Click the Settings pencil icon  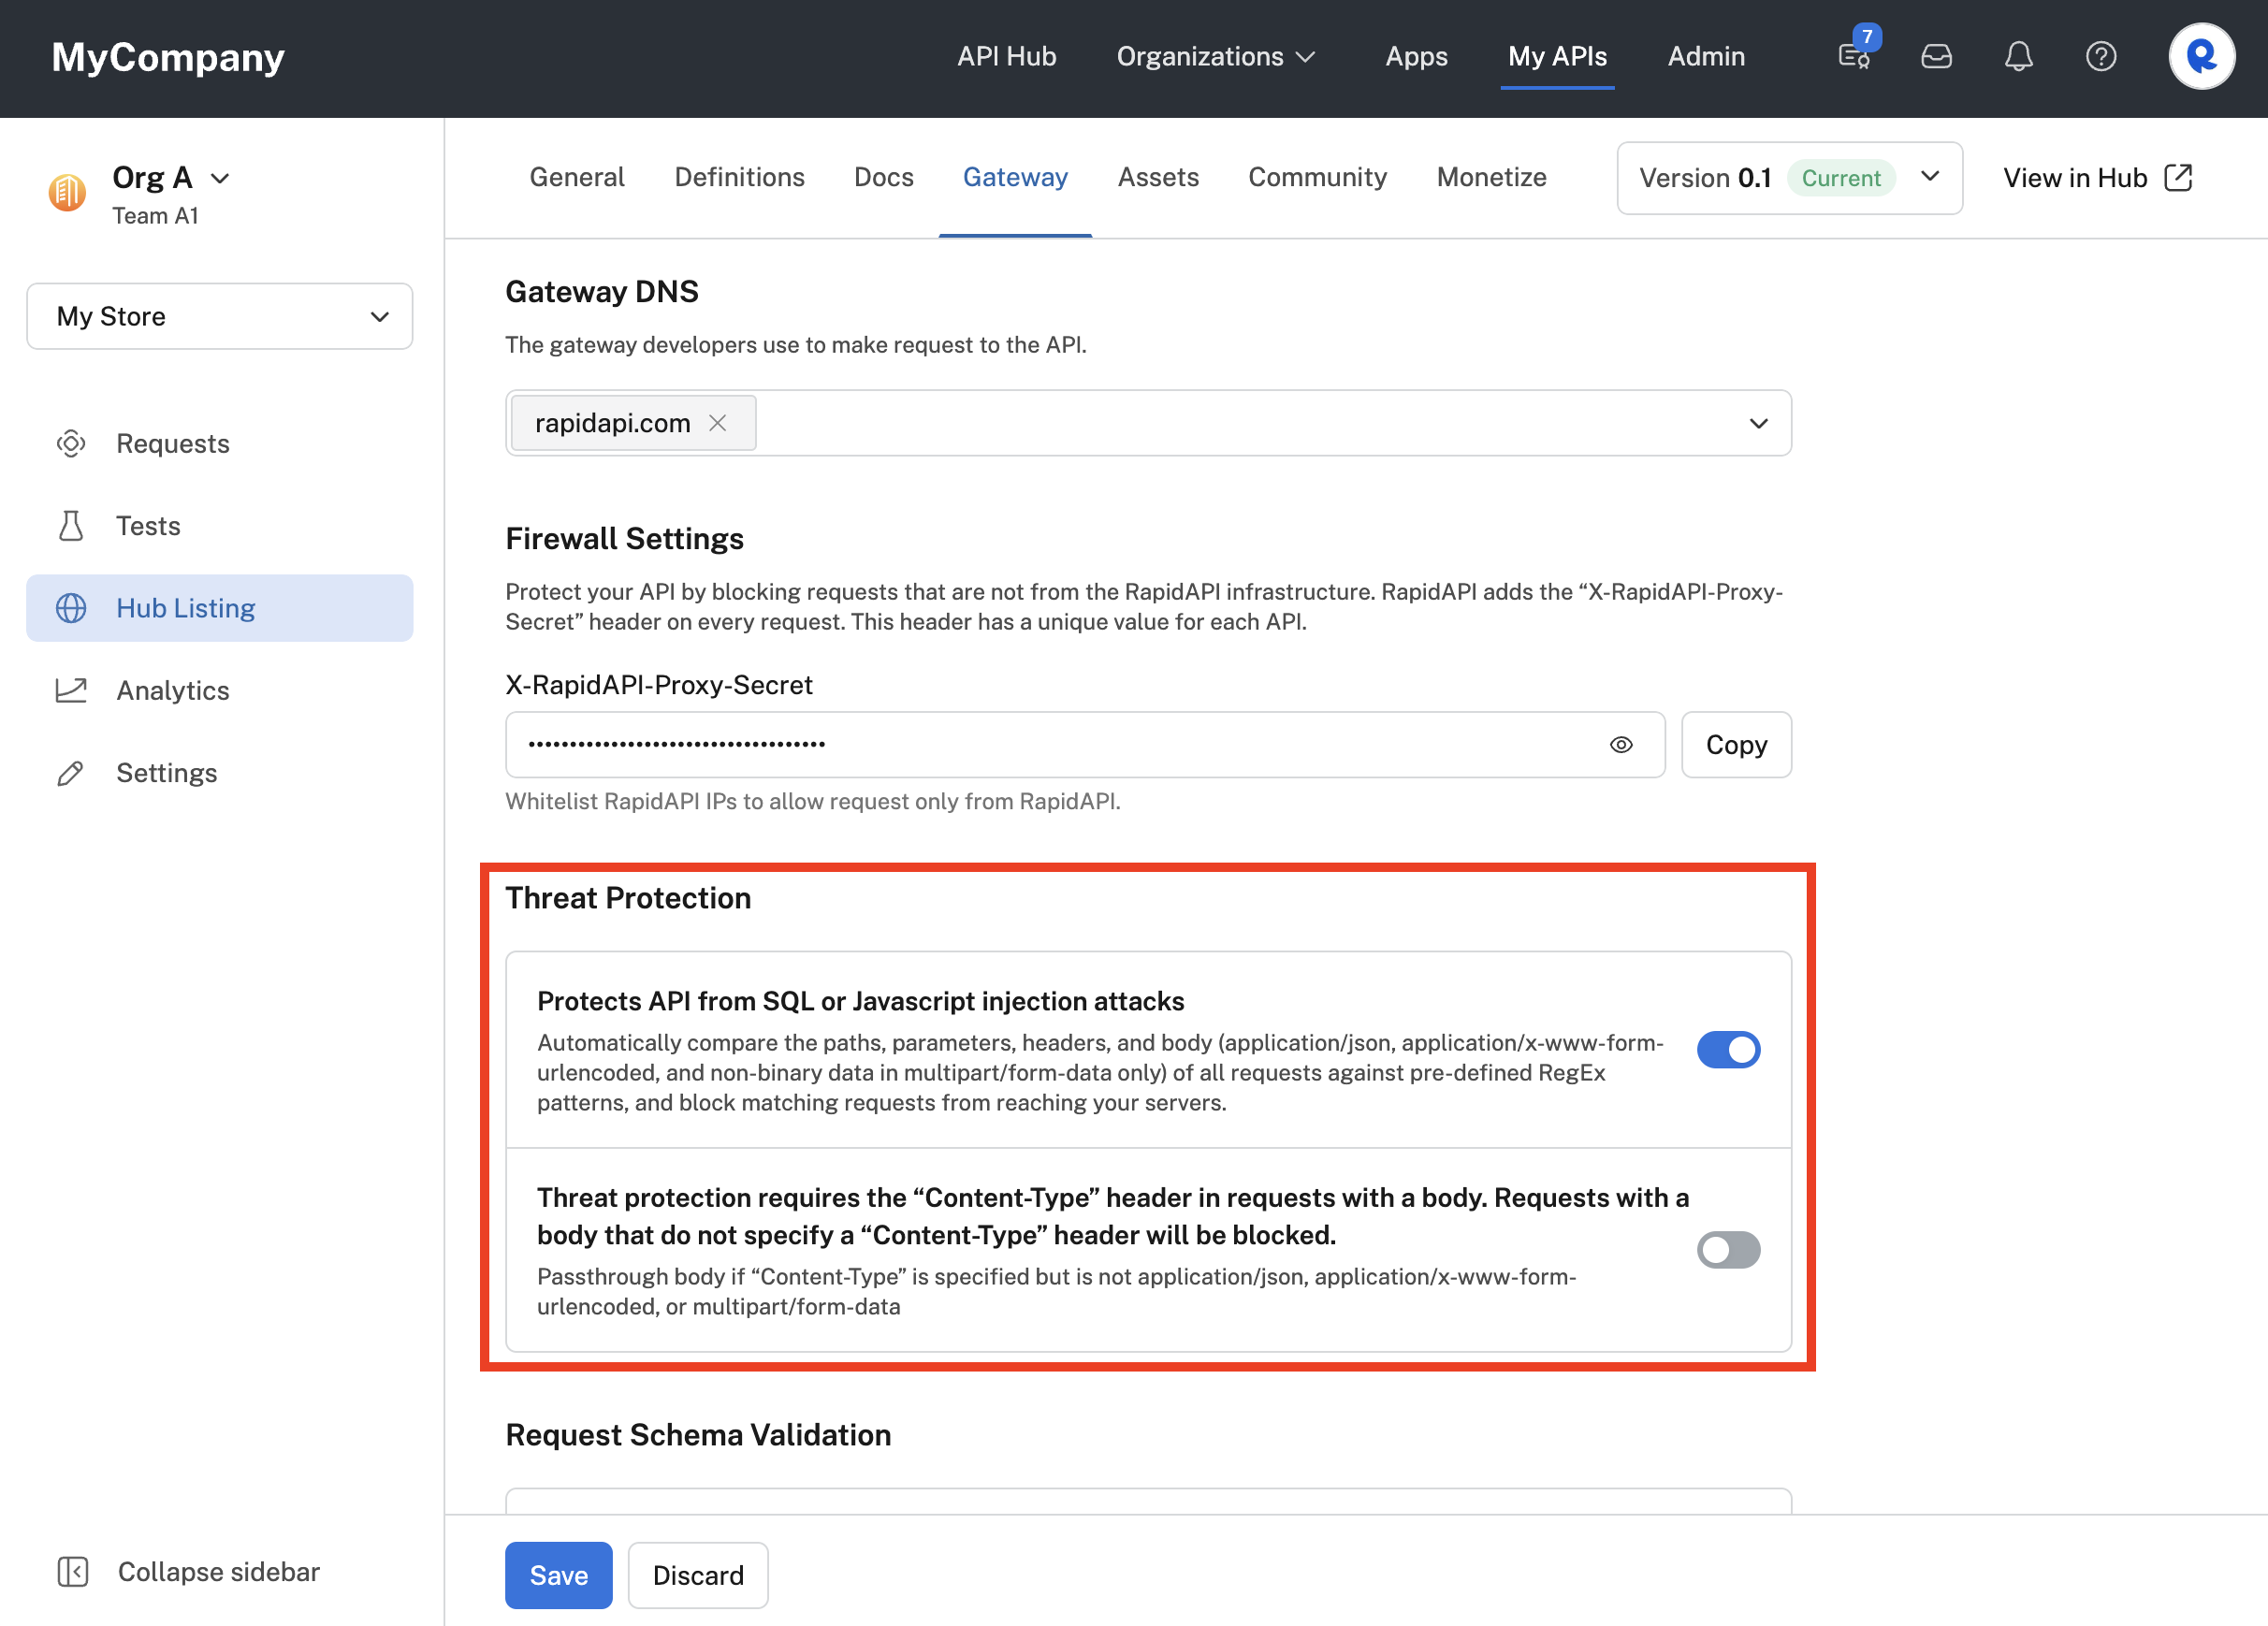[71, 773]
